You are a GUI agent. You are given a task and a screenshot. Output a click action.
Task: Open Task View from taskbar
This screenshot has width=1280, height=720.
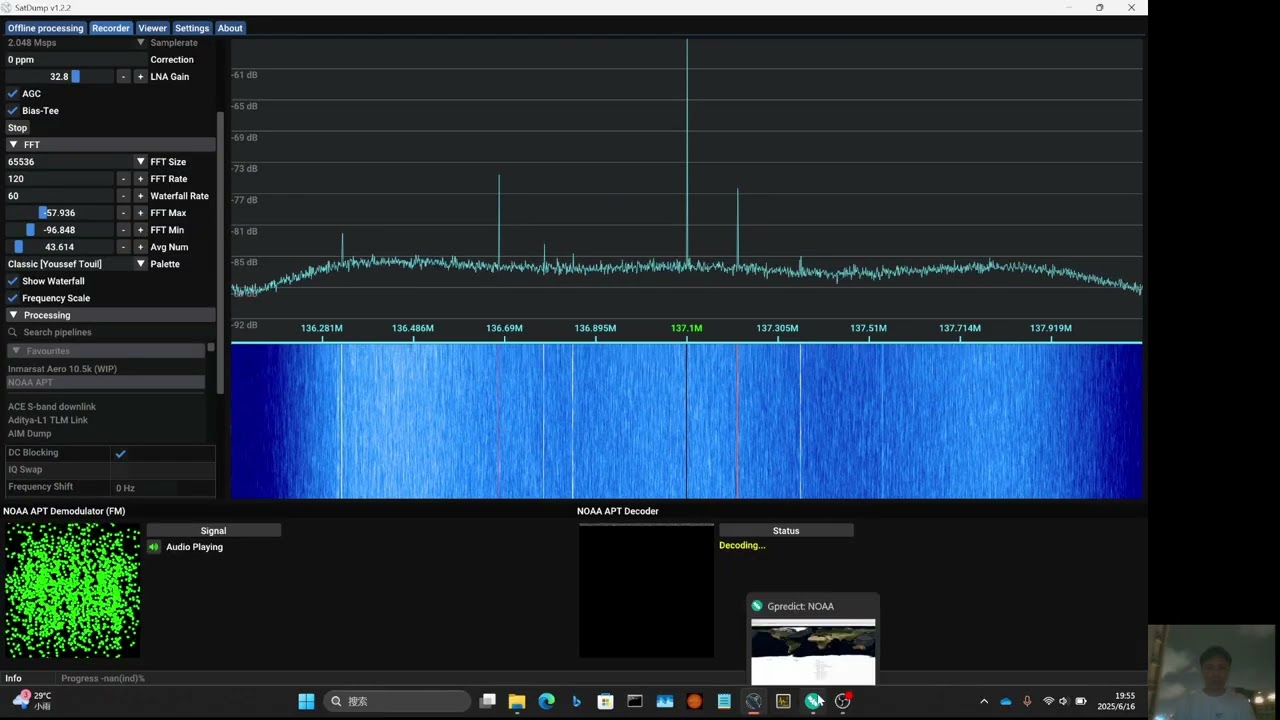[487, 701]
